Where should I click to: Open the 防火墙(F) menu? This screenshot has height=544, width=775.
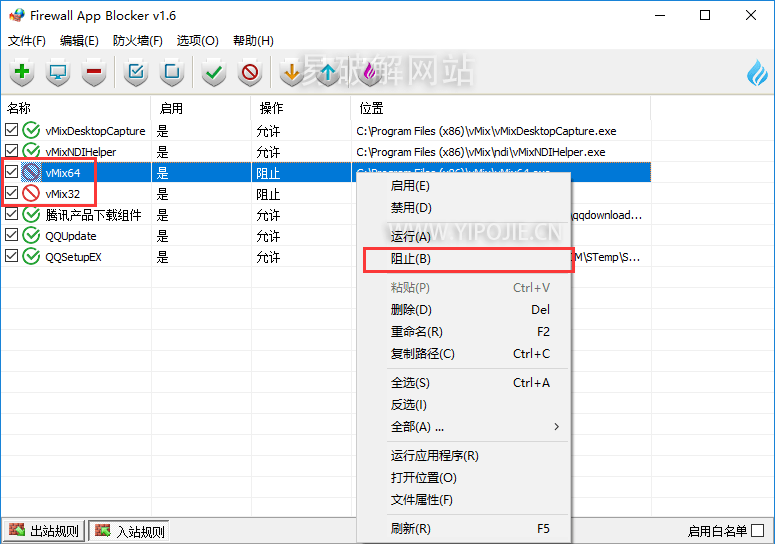click(x=137, y=41)
